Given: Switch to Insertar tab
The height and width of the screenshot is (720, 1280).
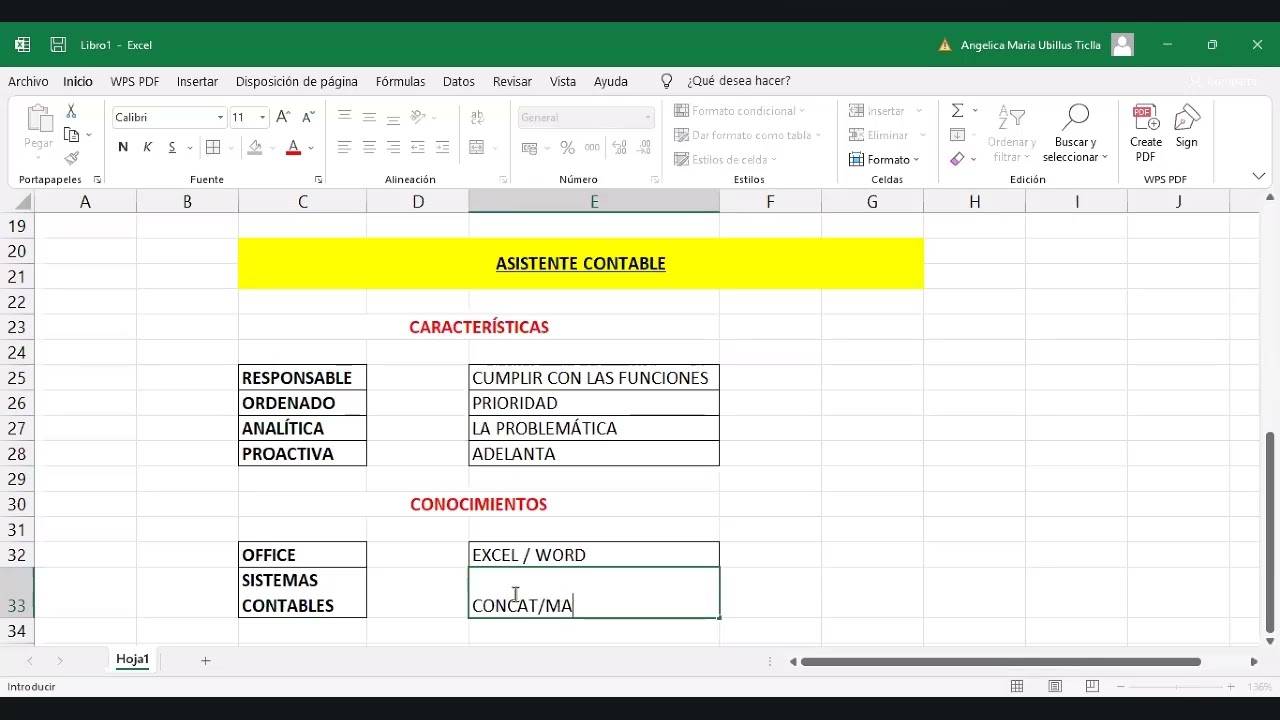Looking at the screenshot, I should pyautogui.click(x=197, y=81).
